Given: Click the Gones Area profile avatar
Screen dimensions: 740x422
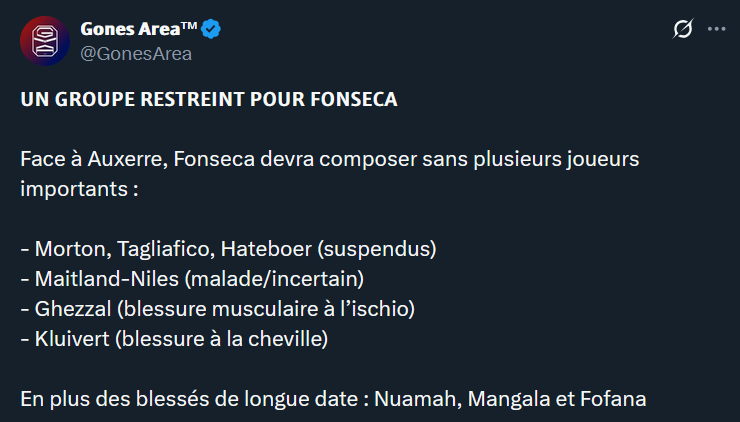Looking at the screenshot, I should [x=45, y=41].
